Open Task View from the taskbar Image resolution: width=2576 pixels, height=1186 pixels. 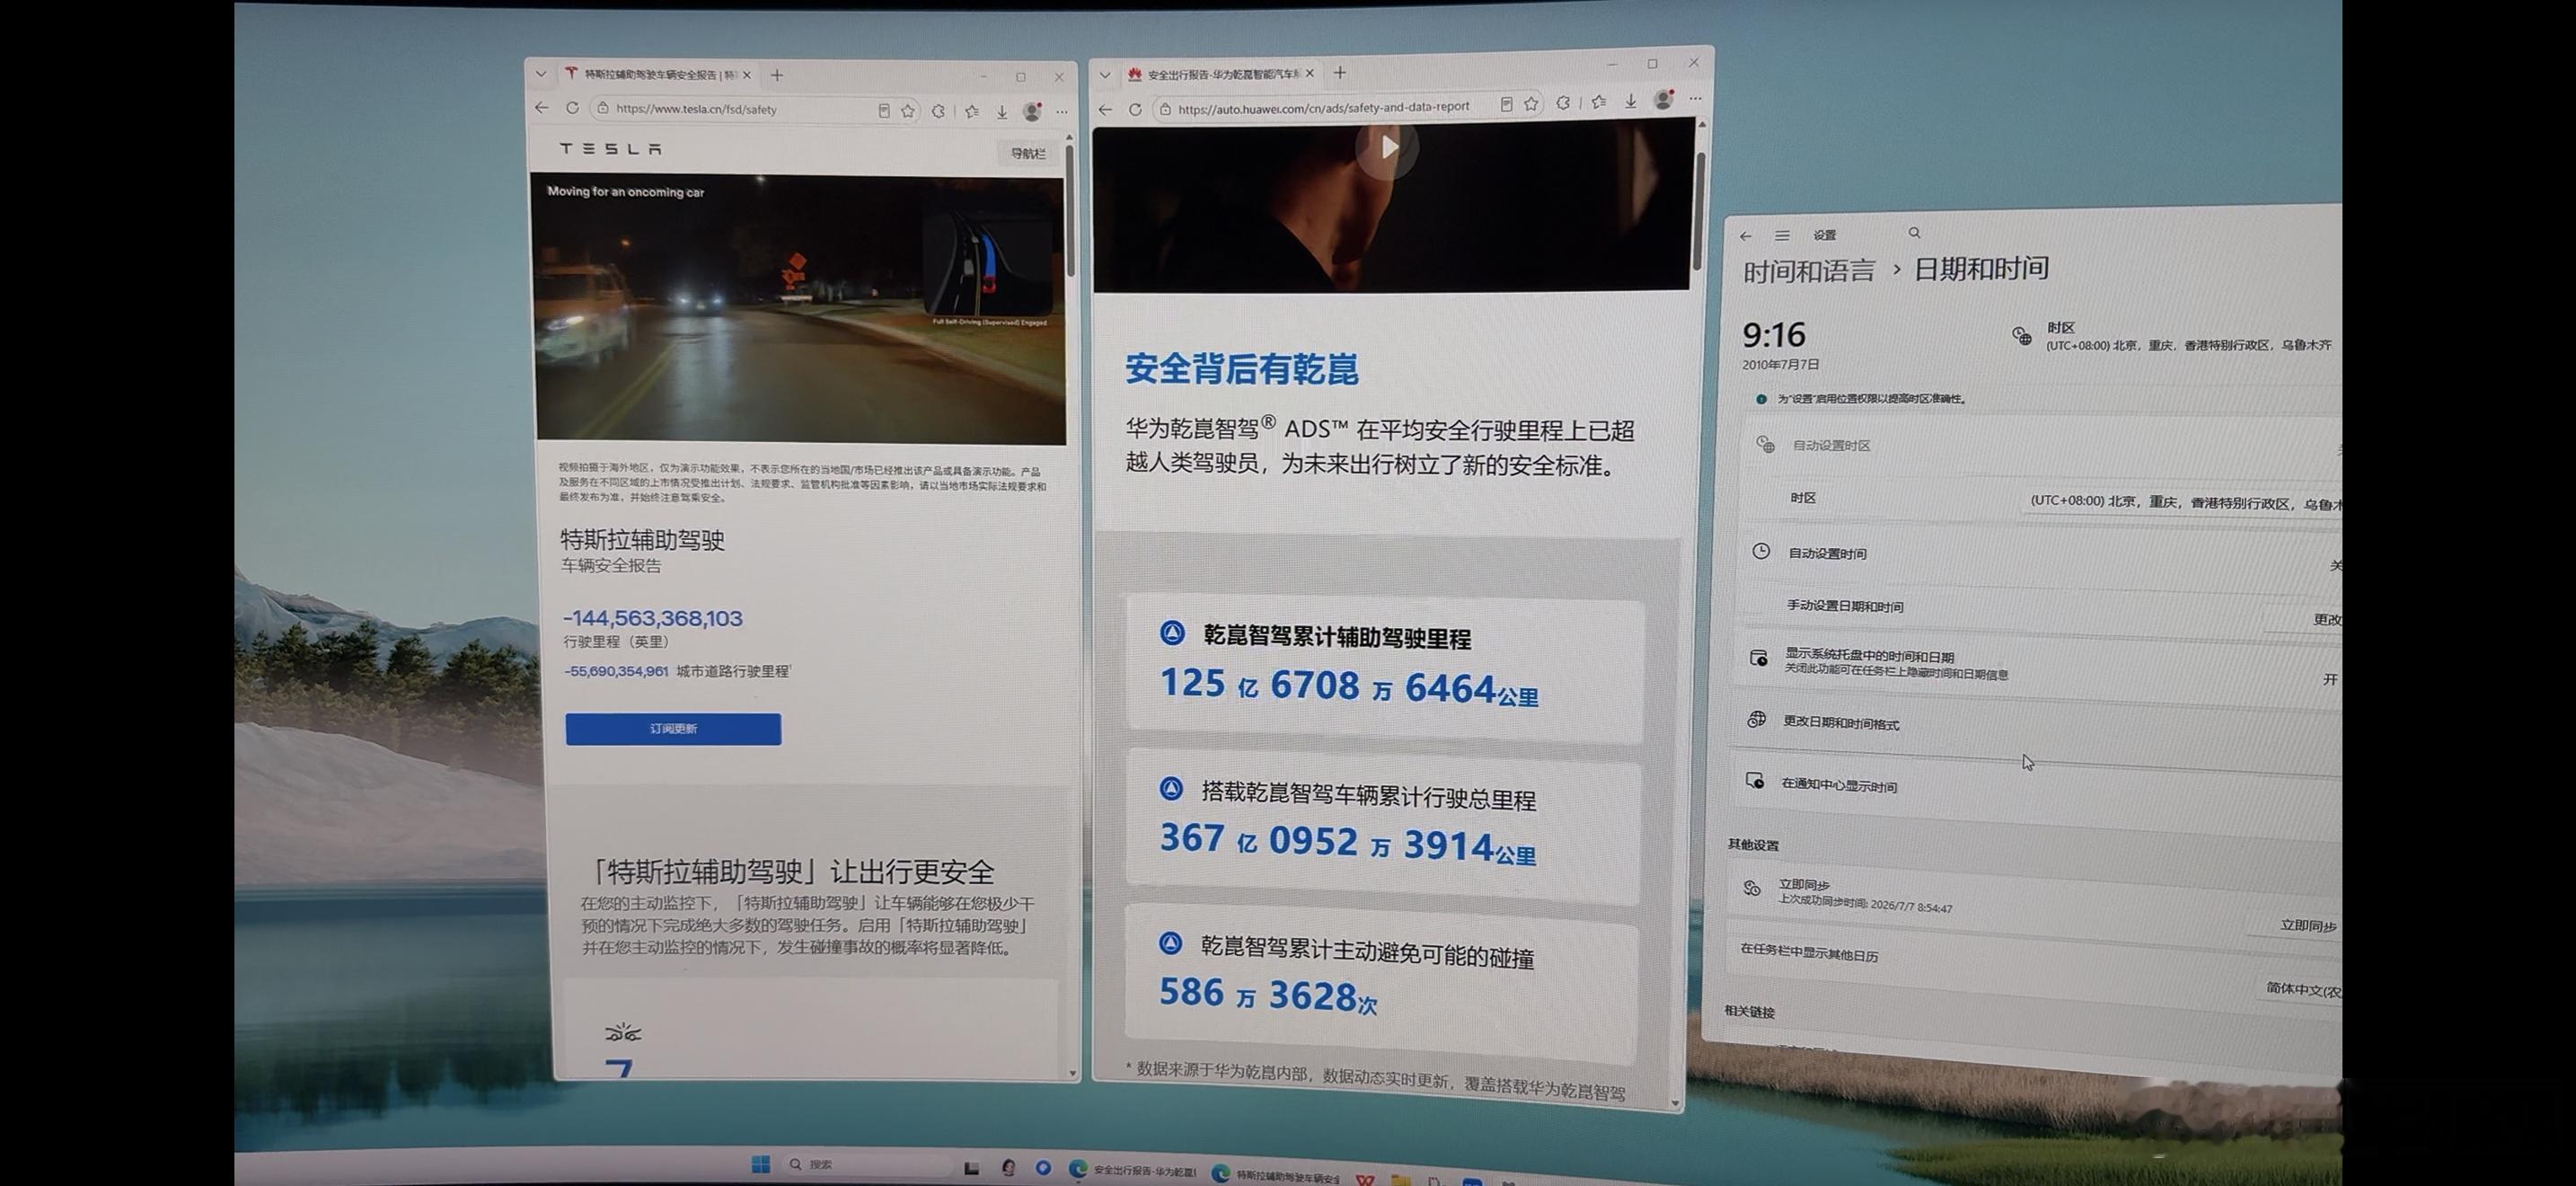pyautogui.click(x=971, y=1167)
